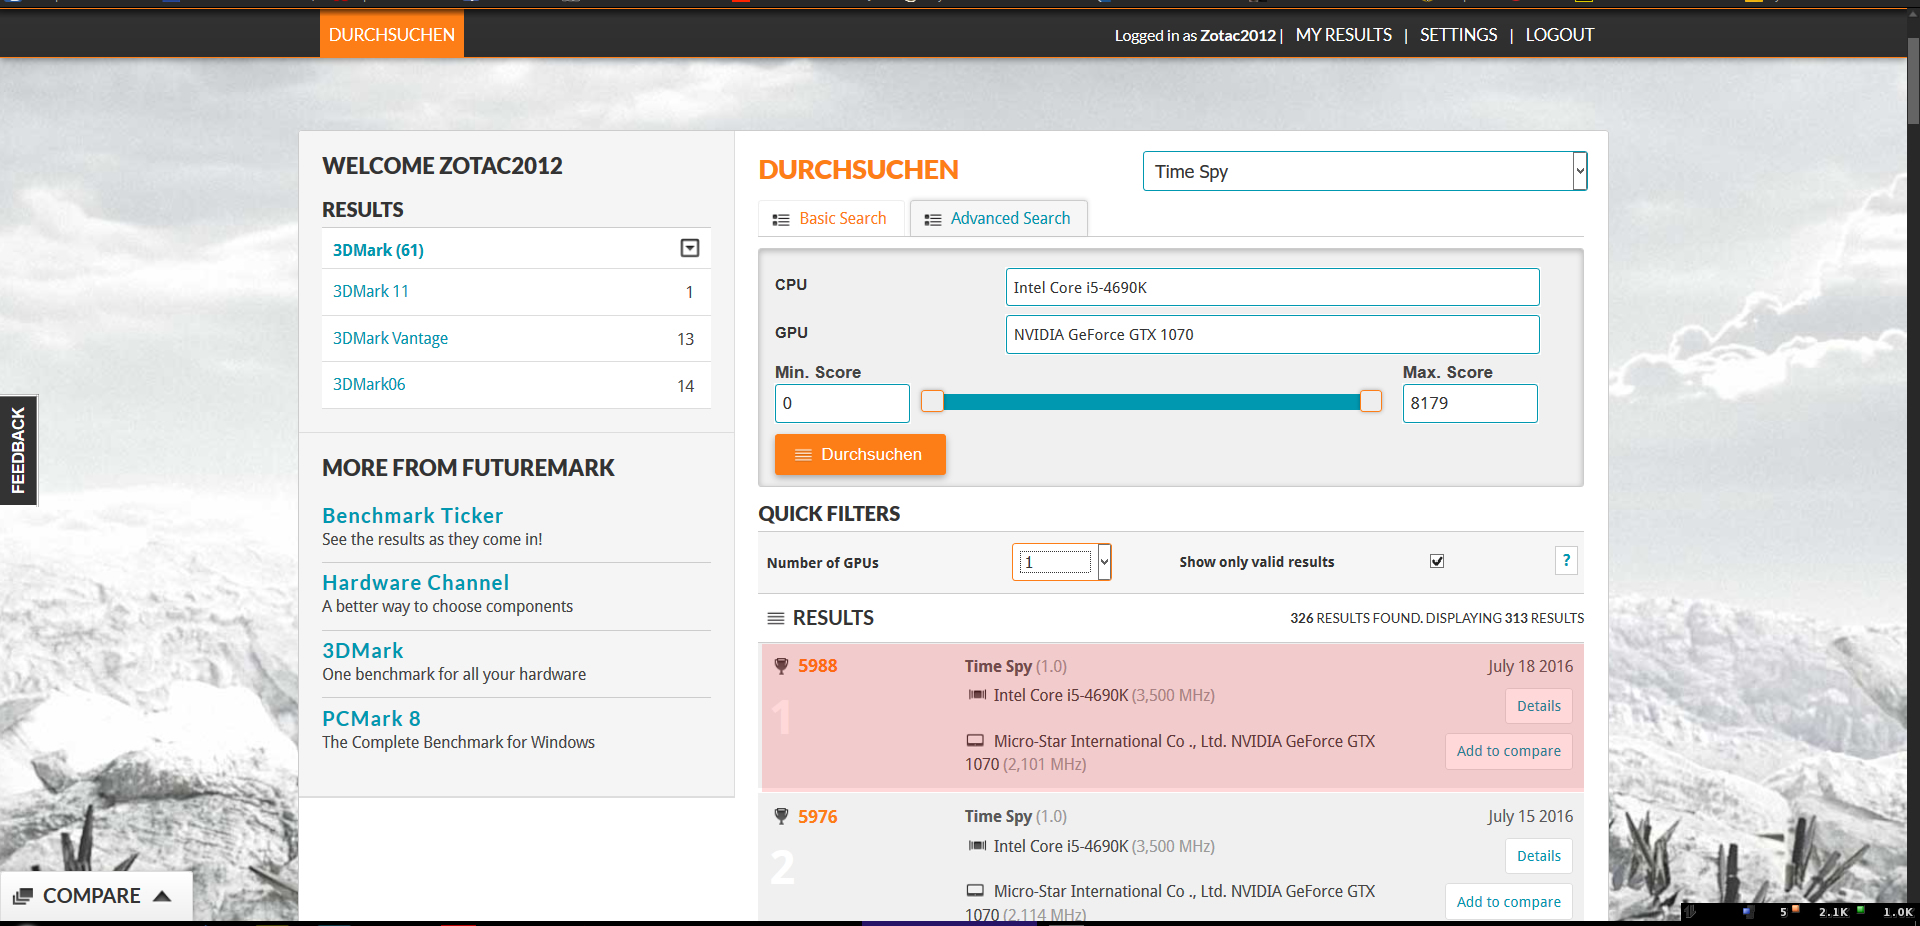Open SETTINGS in the top menu
The width and height of the screenshot is (1920, 926).
1458,35
